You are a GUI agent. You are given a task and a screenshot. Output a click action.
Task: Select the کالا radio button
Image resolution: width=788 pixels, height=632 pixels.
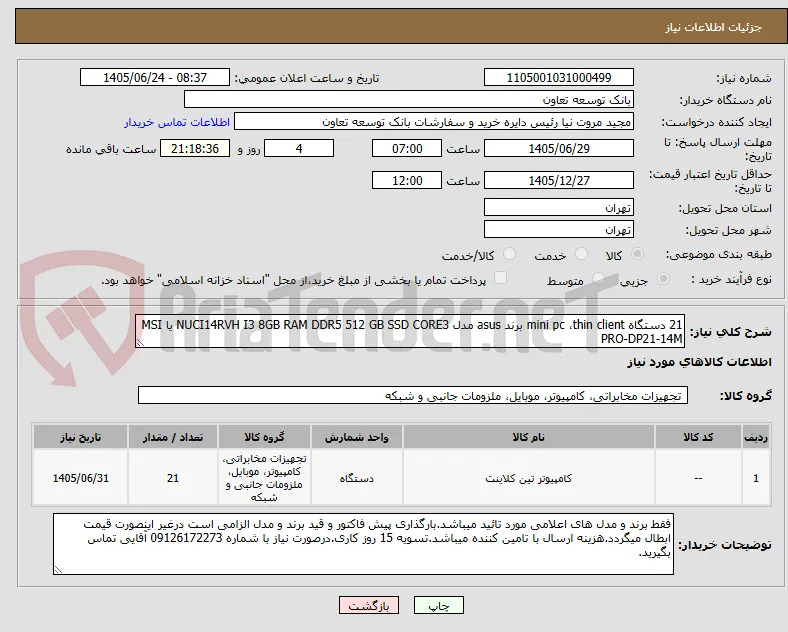coord(637,254)
